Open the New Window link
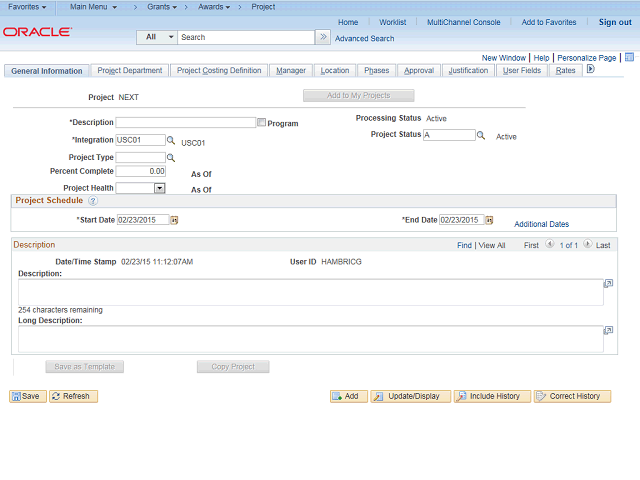The height and width of the screenshot is (480, 640). [504, 58]
